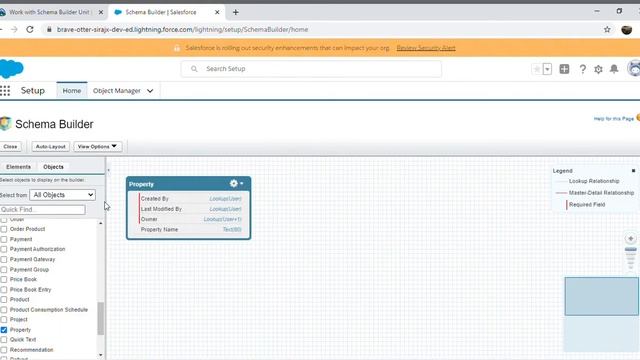Check the Payment Gateway checkbox

4,259
